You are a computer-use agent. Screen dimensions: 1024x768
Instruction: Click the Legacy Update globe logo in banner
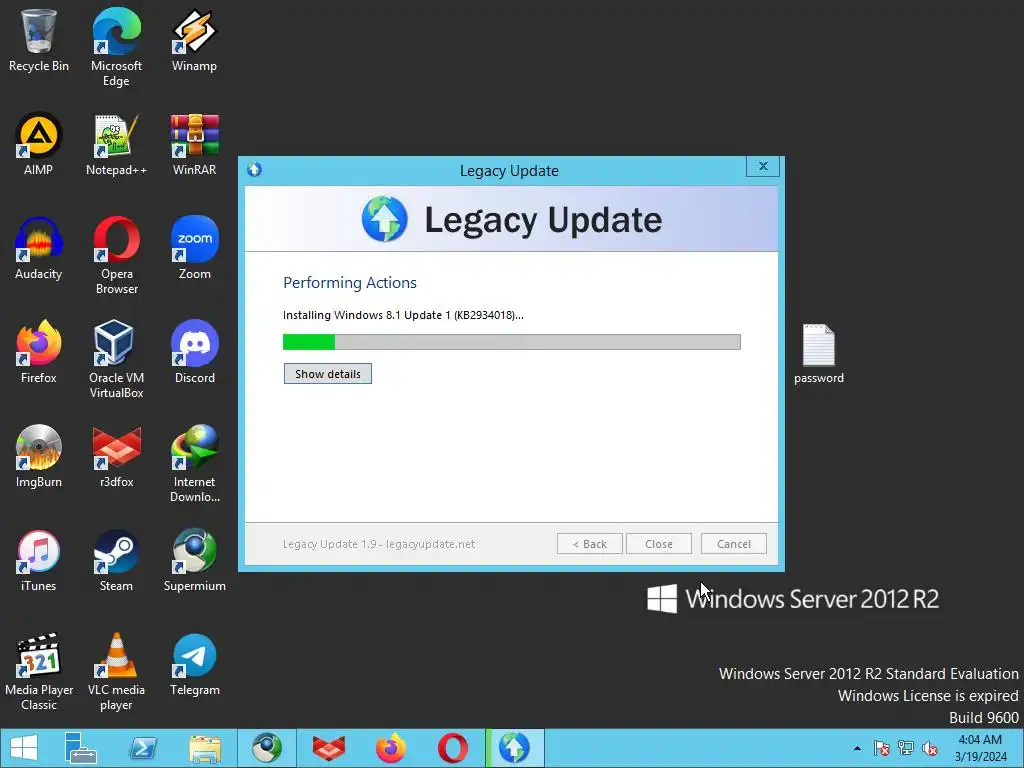tap(385, 219)
